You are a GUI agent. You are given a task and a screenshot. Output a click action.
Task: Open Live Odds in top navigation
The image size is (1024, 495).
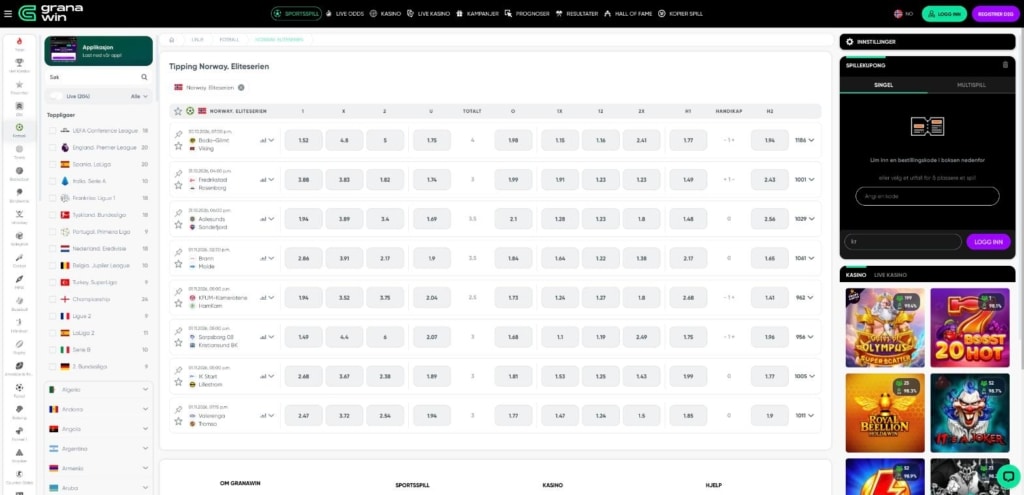345,14
